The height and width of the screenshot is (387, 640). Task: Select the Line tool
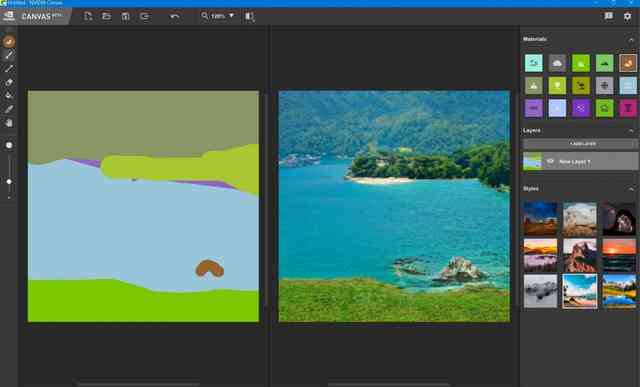(9, 69)
